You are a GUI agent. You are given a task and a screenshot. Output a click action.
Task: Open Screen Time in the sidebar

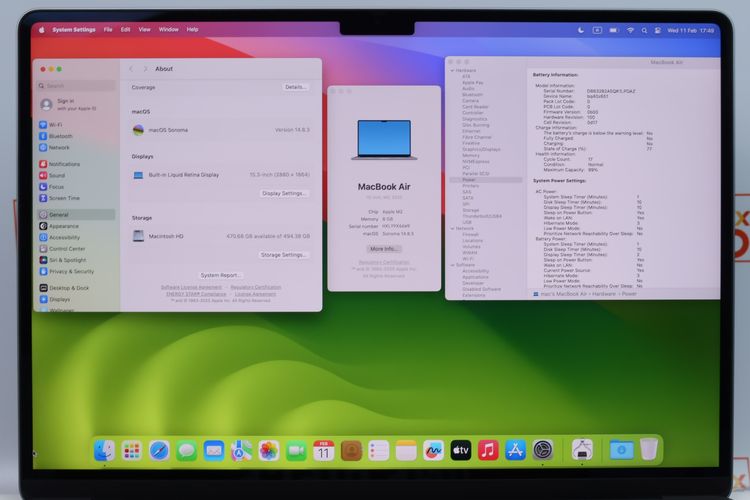59,198
